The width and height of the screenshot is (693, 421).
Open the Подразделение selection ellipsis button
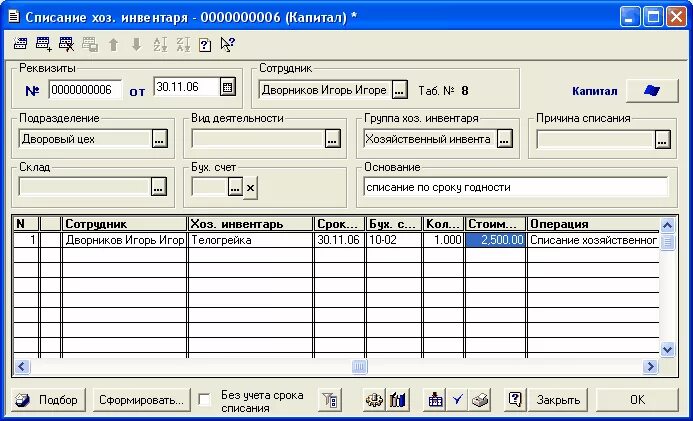pos(159,139)
